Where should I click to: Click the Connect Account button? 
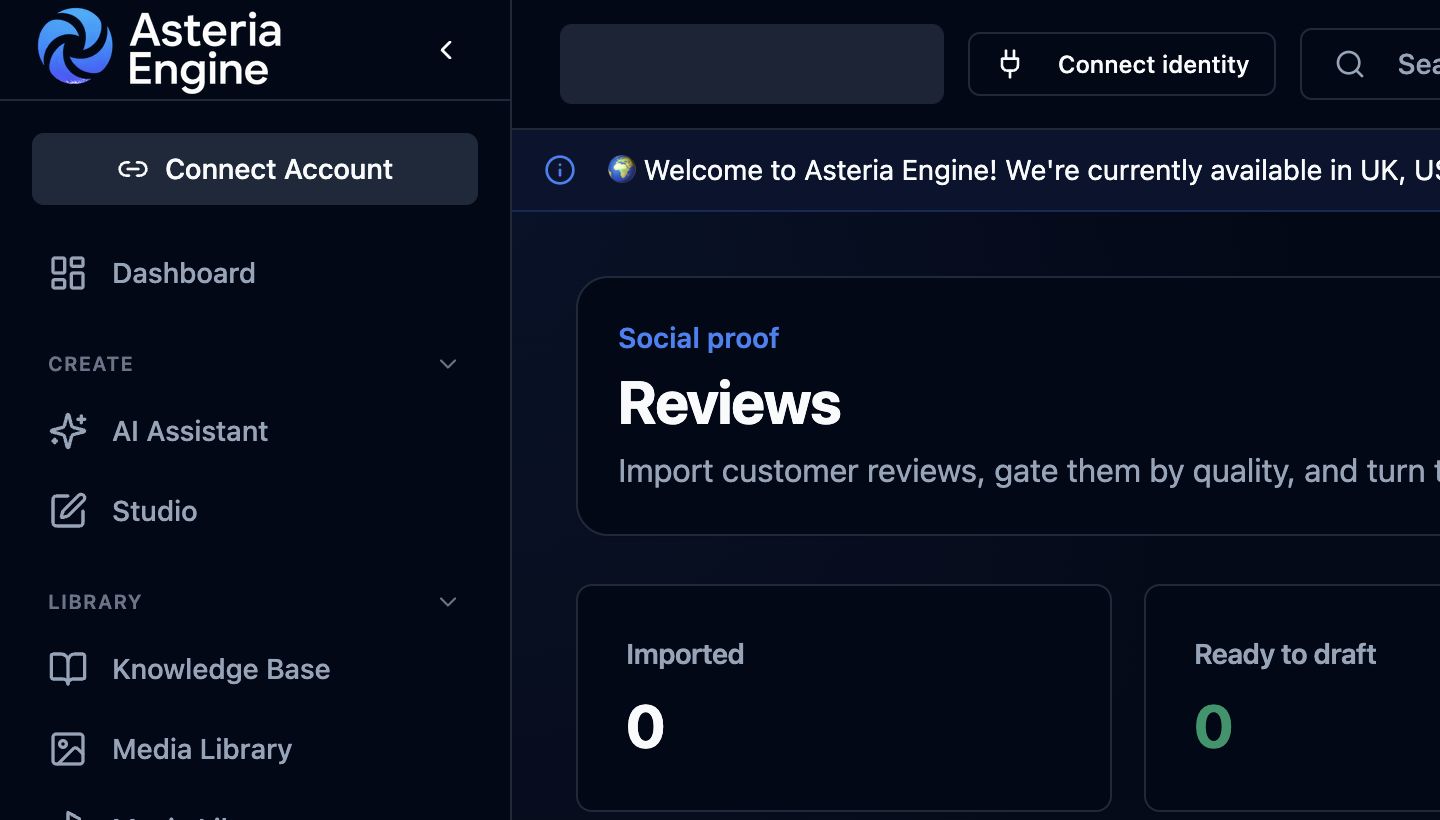coord(255,169)
